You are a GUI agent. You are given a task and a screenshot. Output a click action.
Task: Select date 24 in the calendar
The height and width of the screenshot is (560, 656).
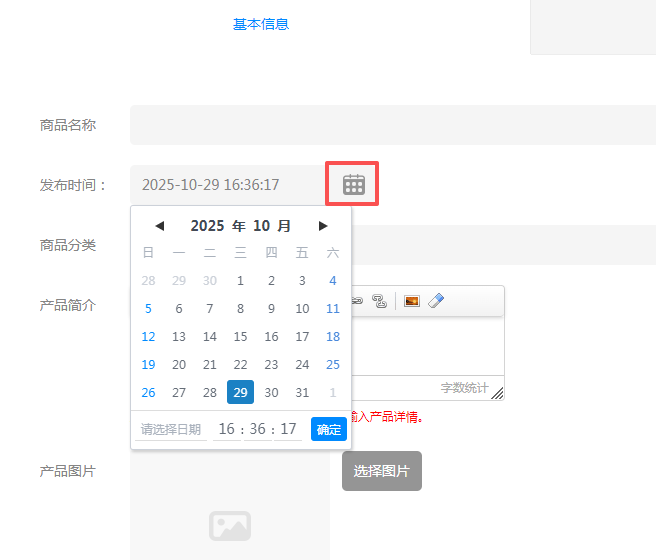click(302, 365)
